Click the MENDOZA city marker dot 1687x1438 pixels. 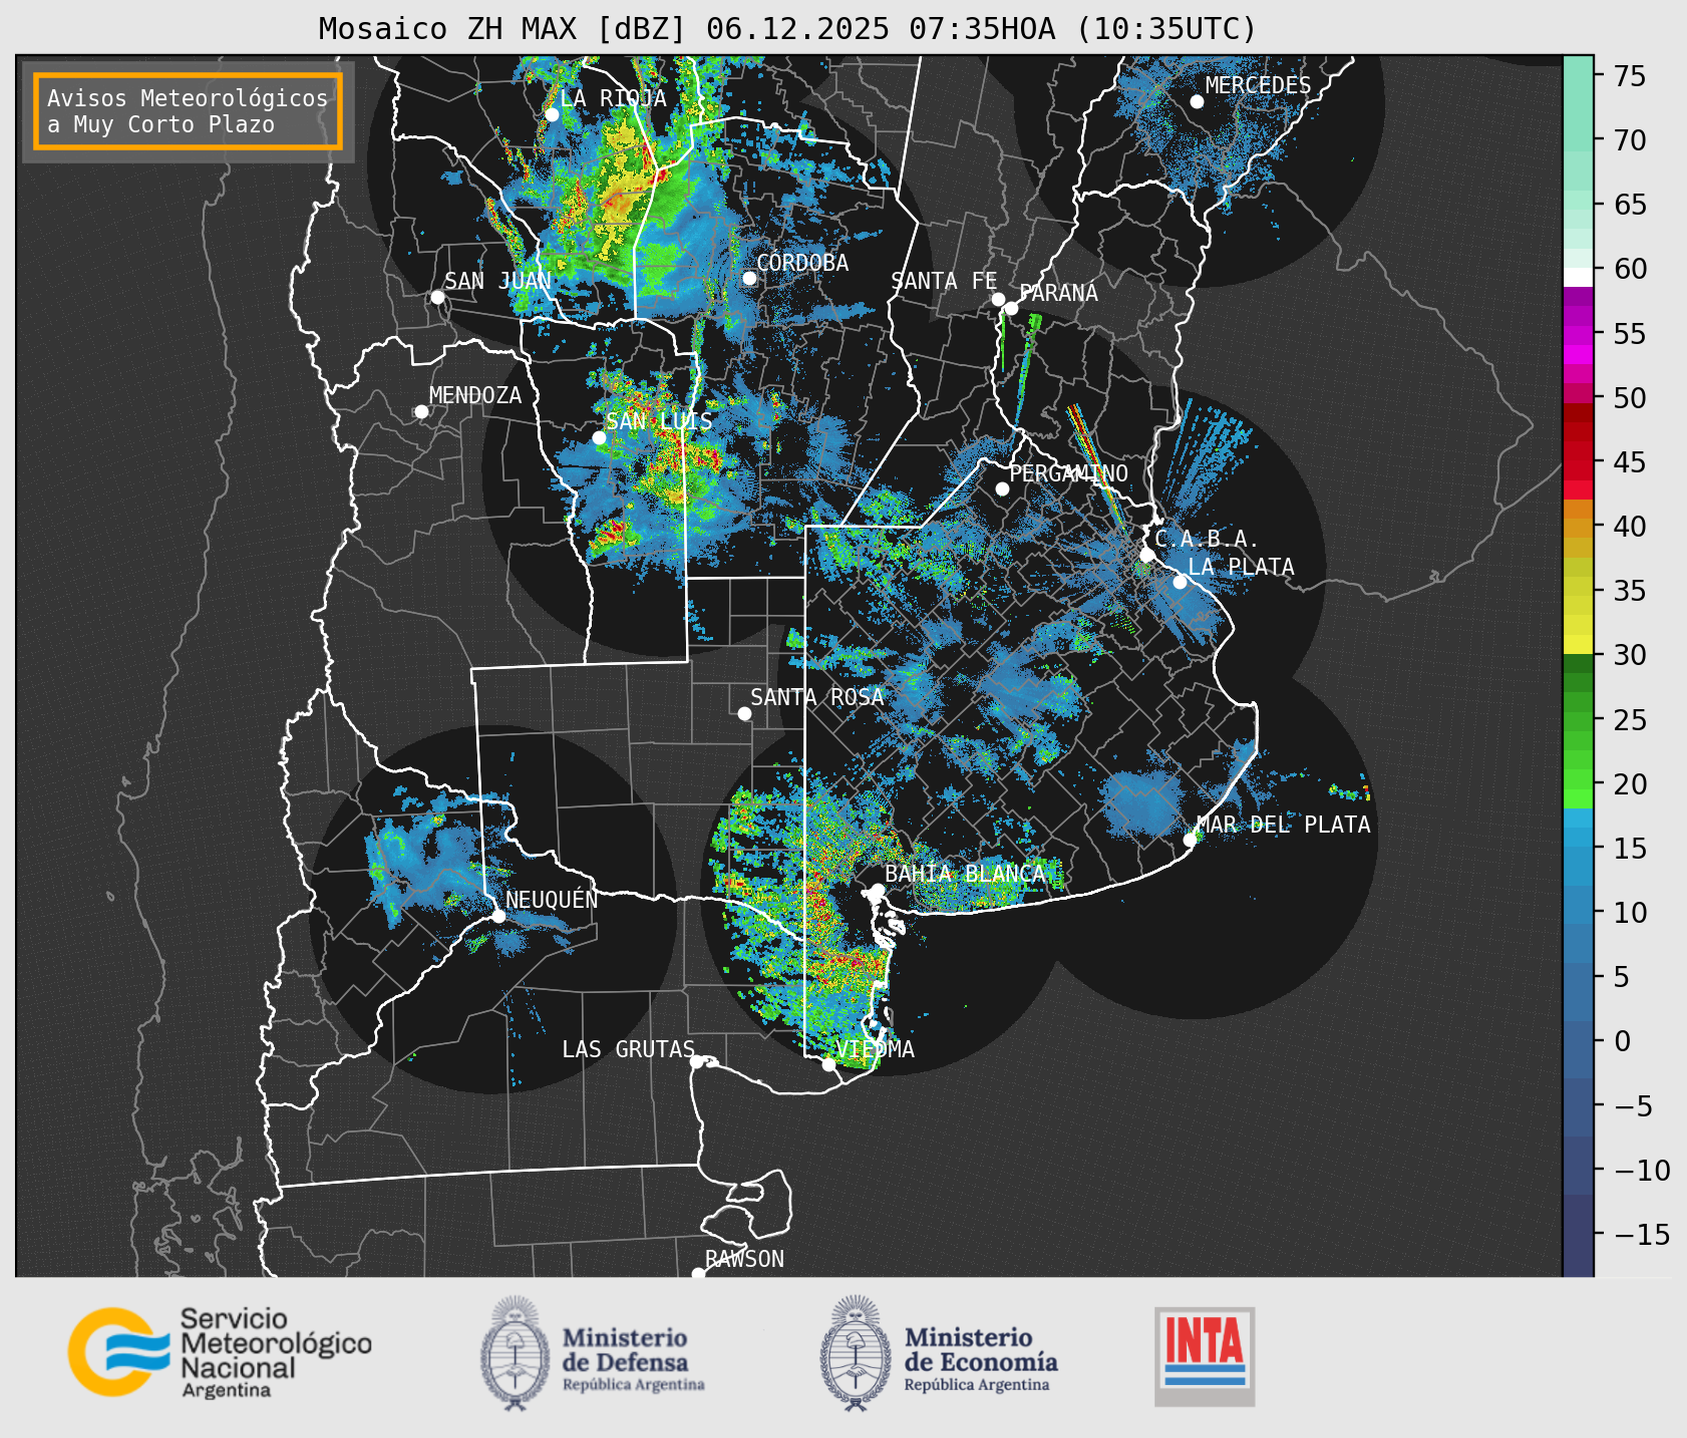click(x=421, y=412)
